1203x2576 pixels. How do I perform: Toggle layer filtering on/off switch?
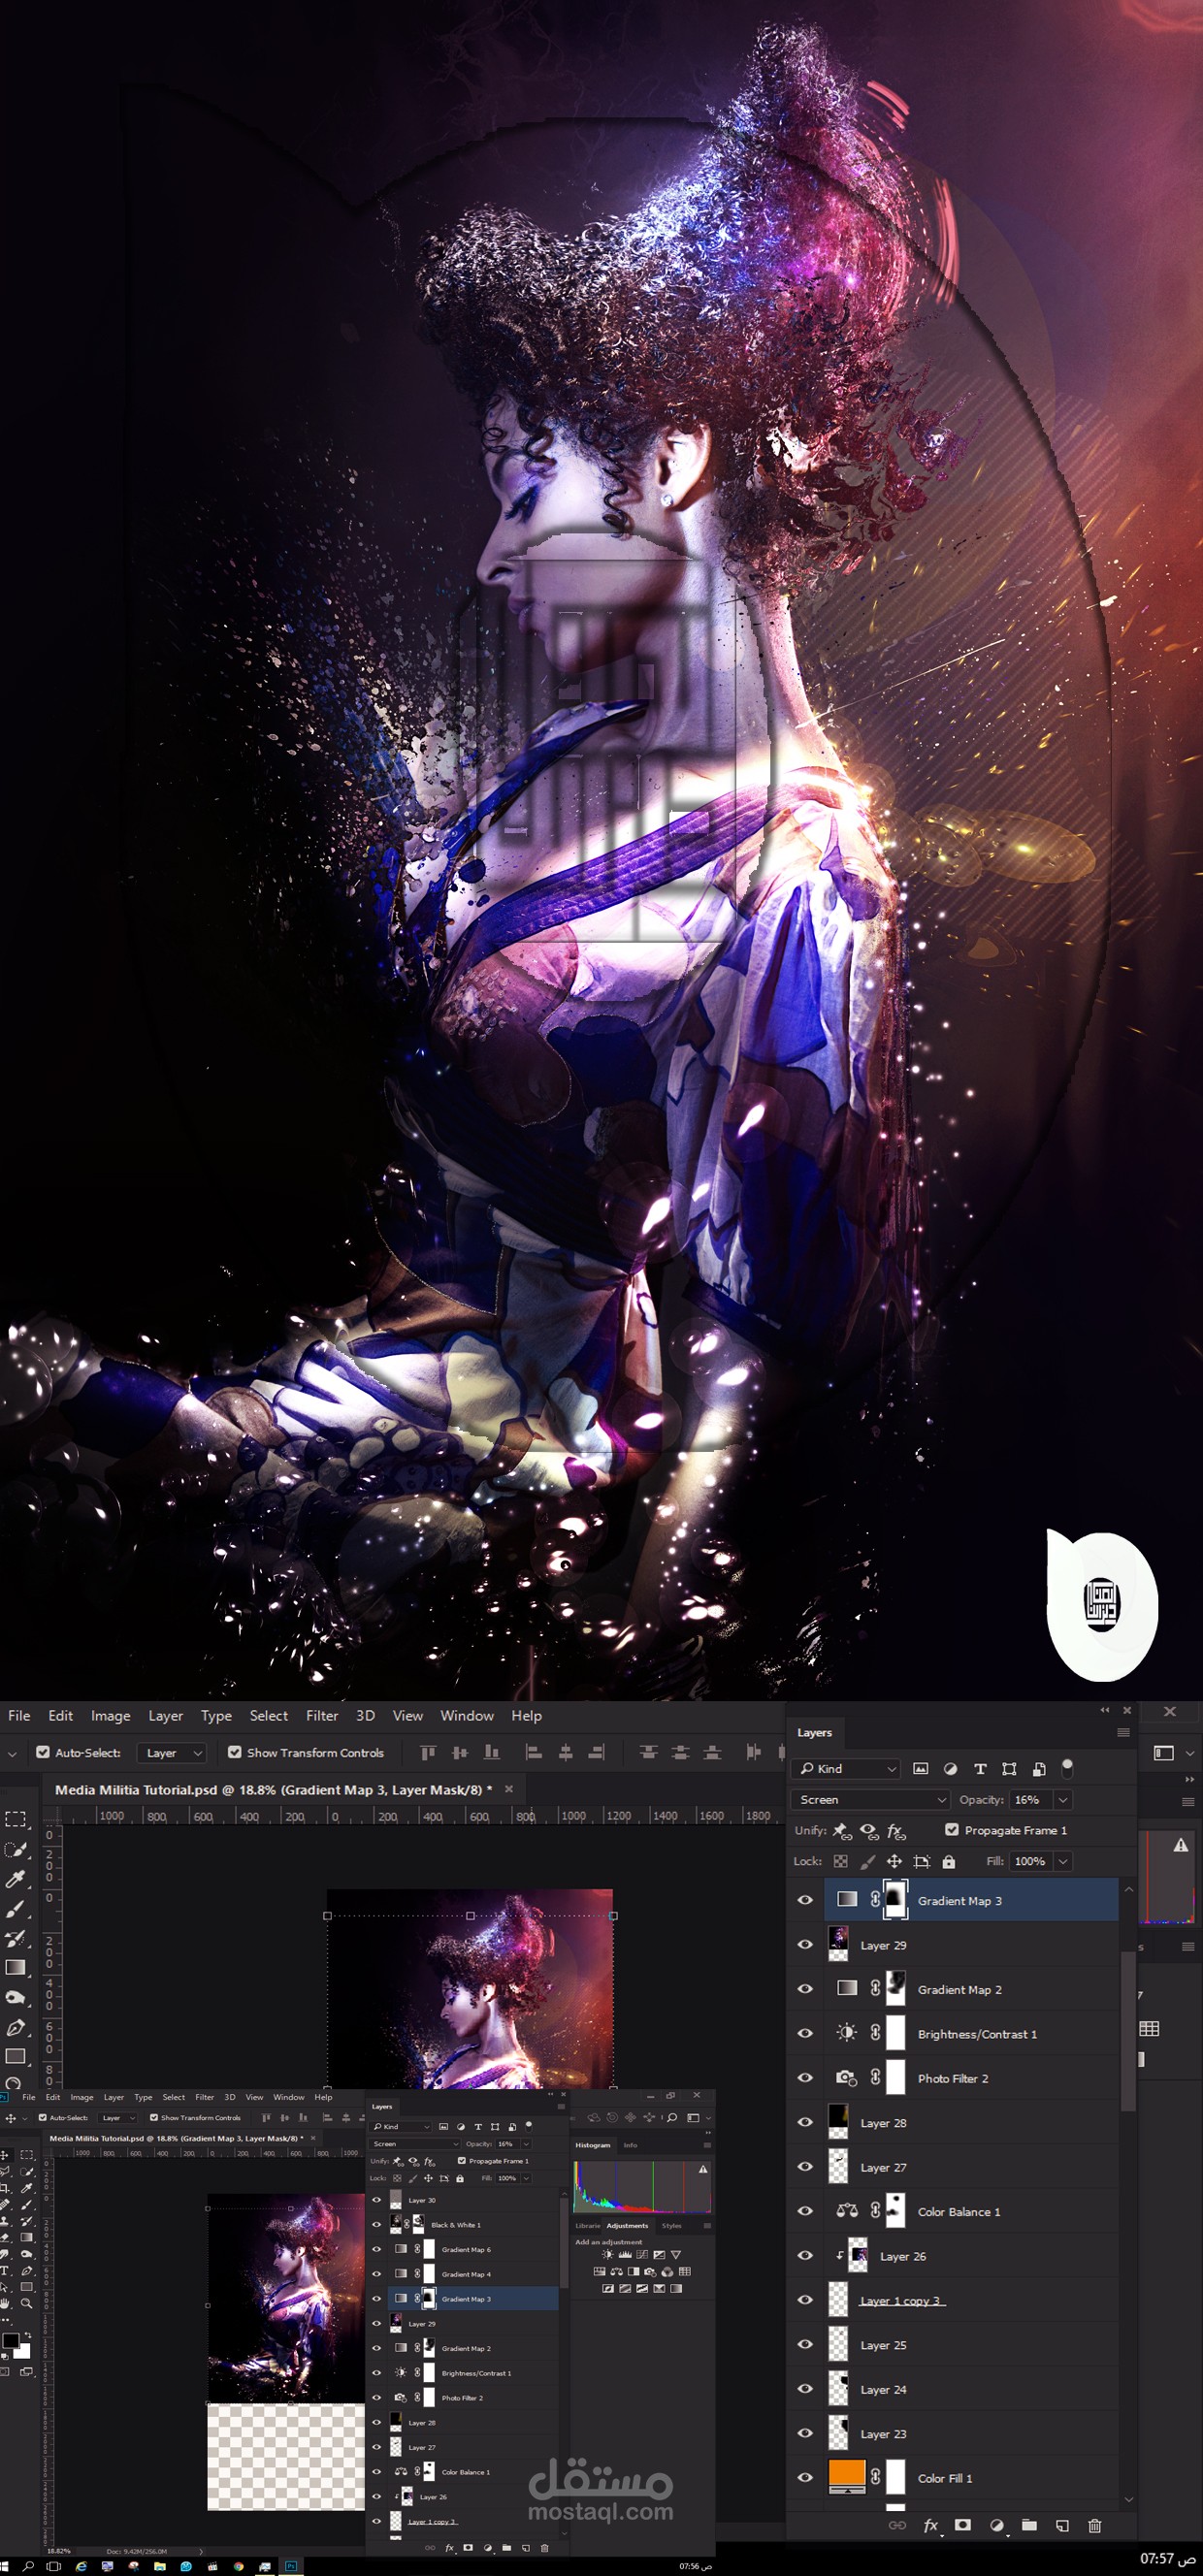[x=1067, y=1768]
